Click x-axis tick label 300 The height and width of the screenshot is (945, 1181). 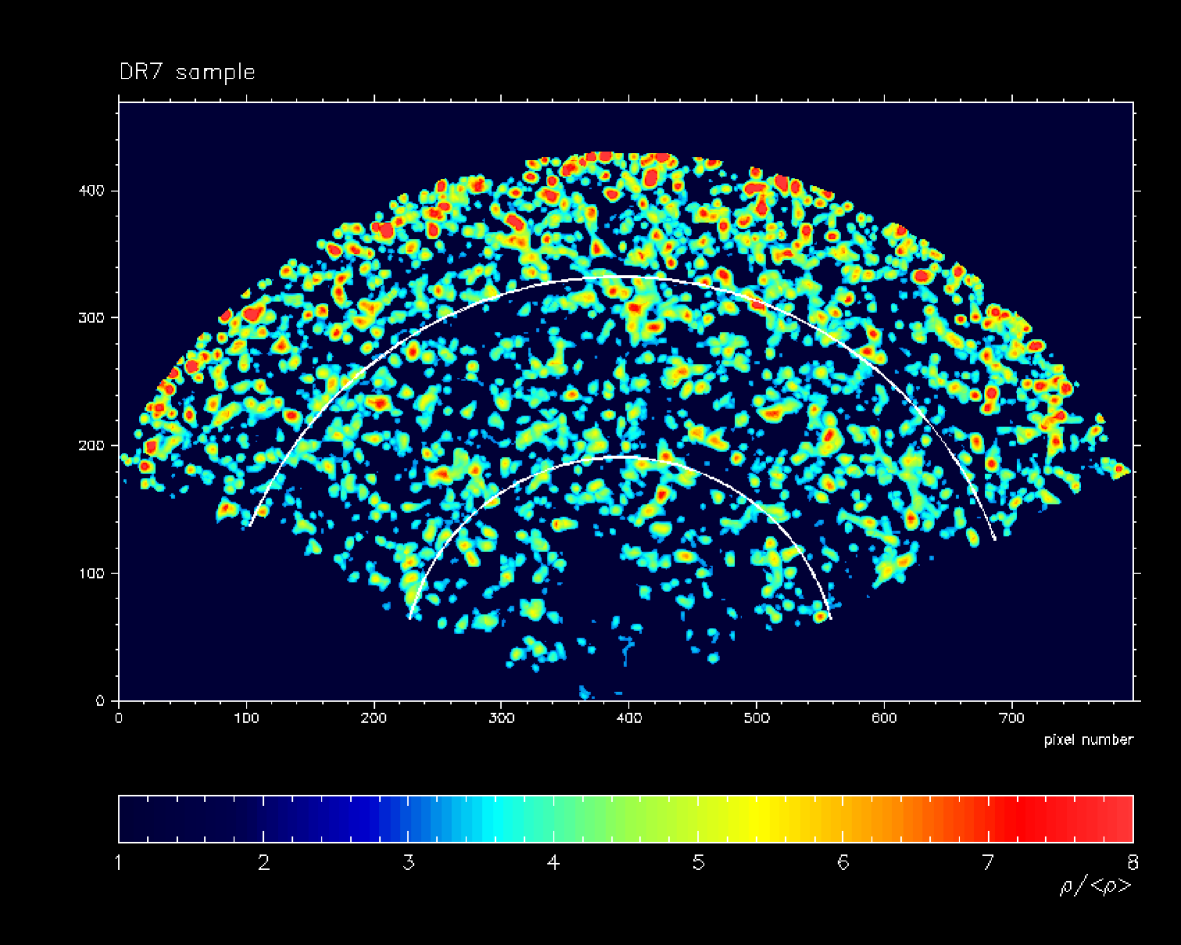tap(502, 718)
